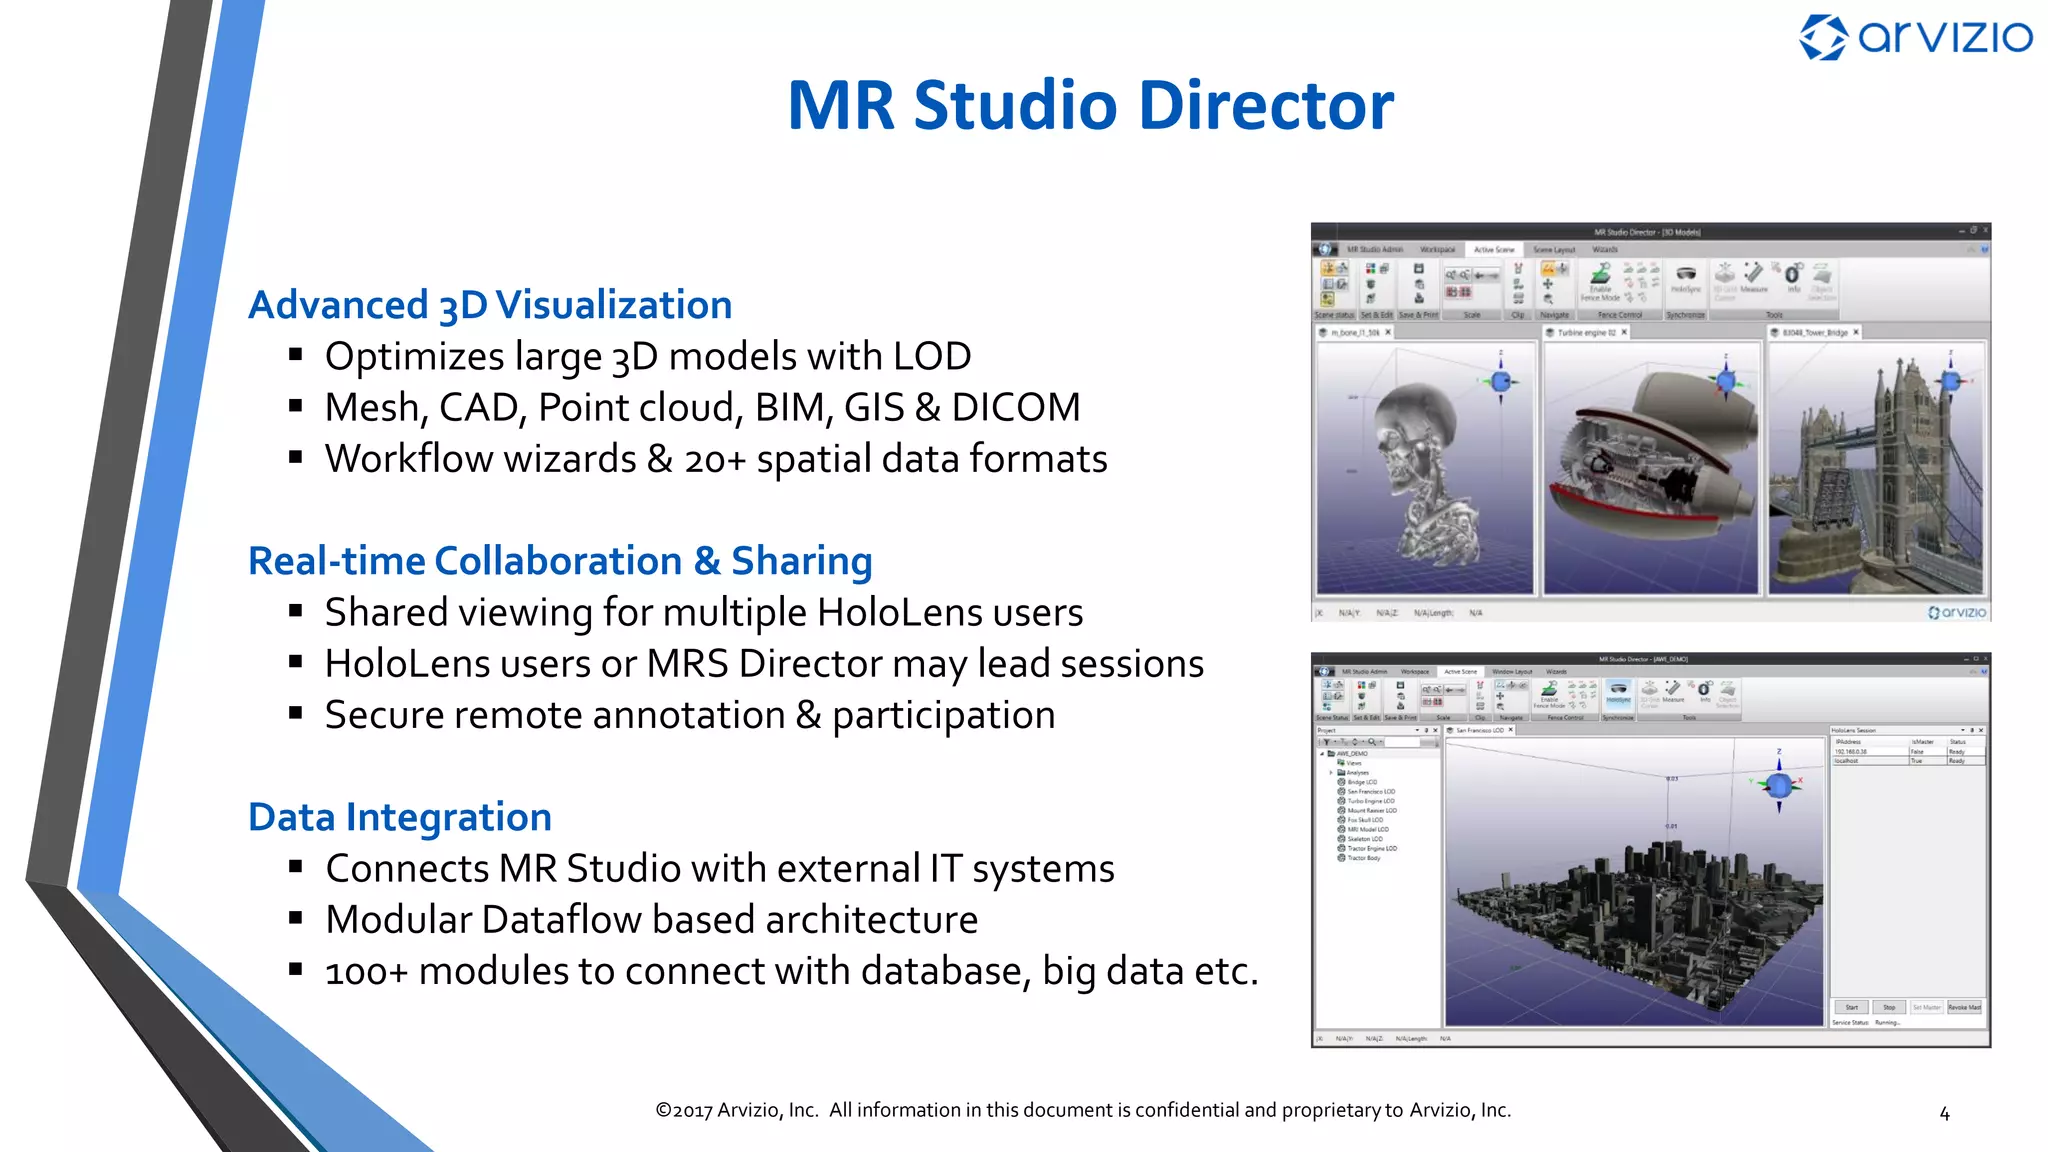Pin the HoloLens Session panel
This screenshot has width=2048, height=1152.
1973,730
